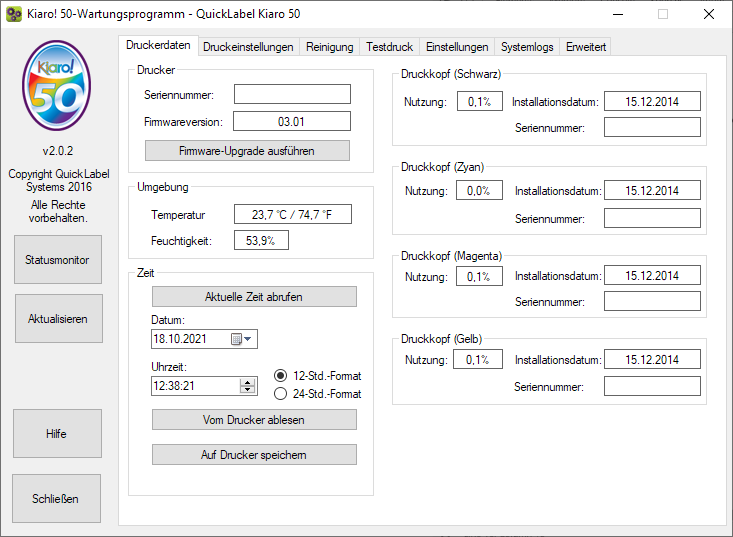Click the Umgebung group label
Image resolution: width=733 pixels, height=537 pixels.
coord(163,187)
